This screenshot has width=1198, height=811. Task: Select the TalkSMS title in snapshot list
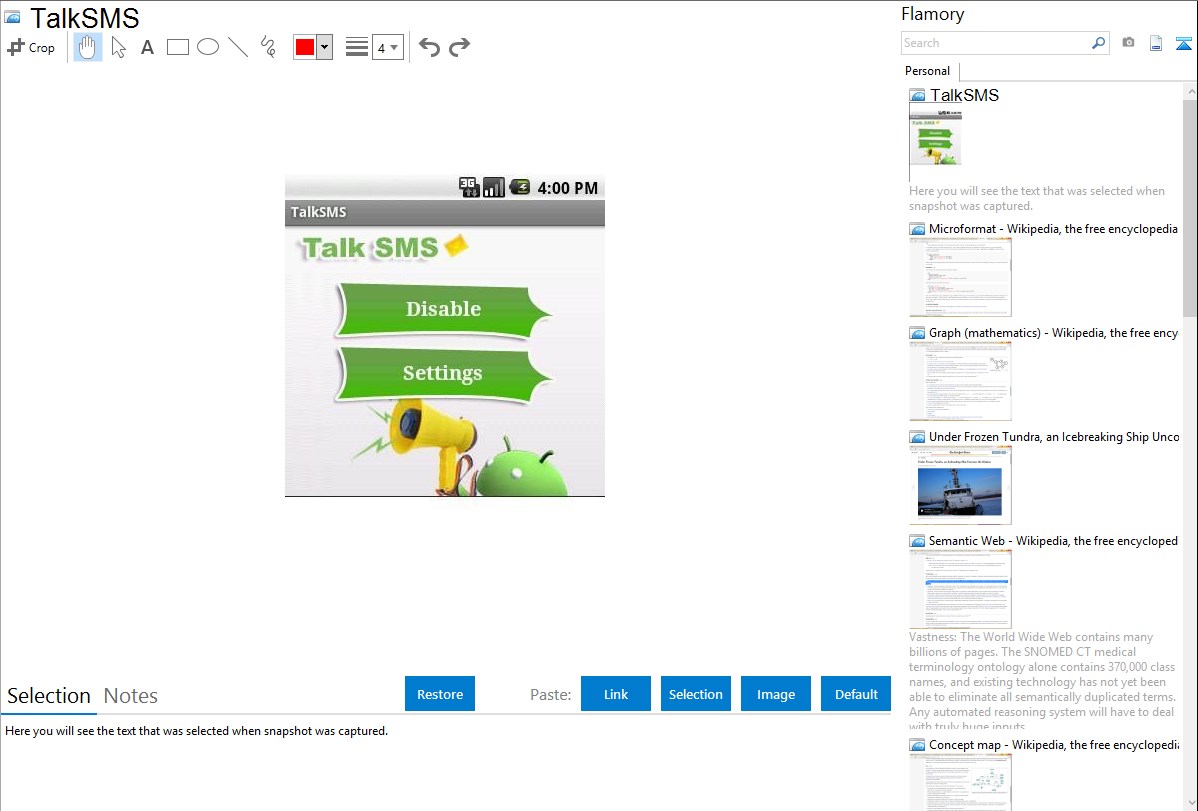pos(964,95)
